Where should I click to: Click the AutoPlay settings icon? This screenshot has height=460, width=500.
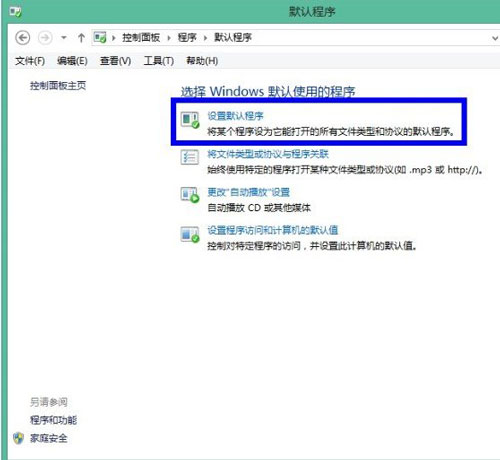(x=190, y=195)
